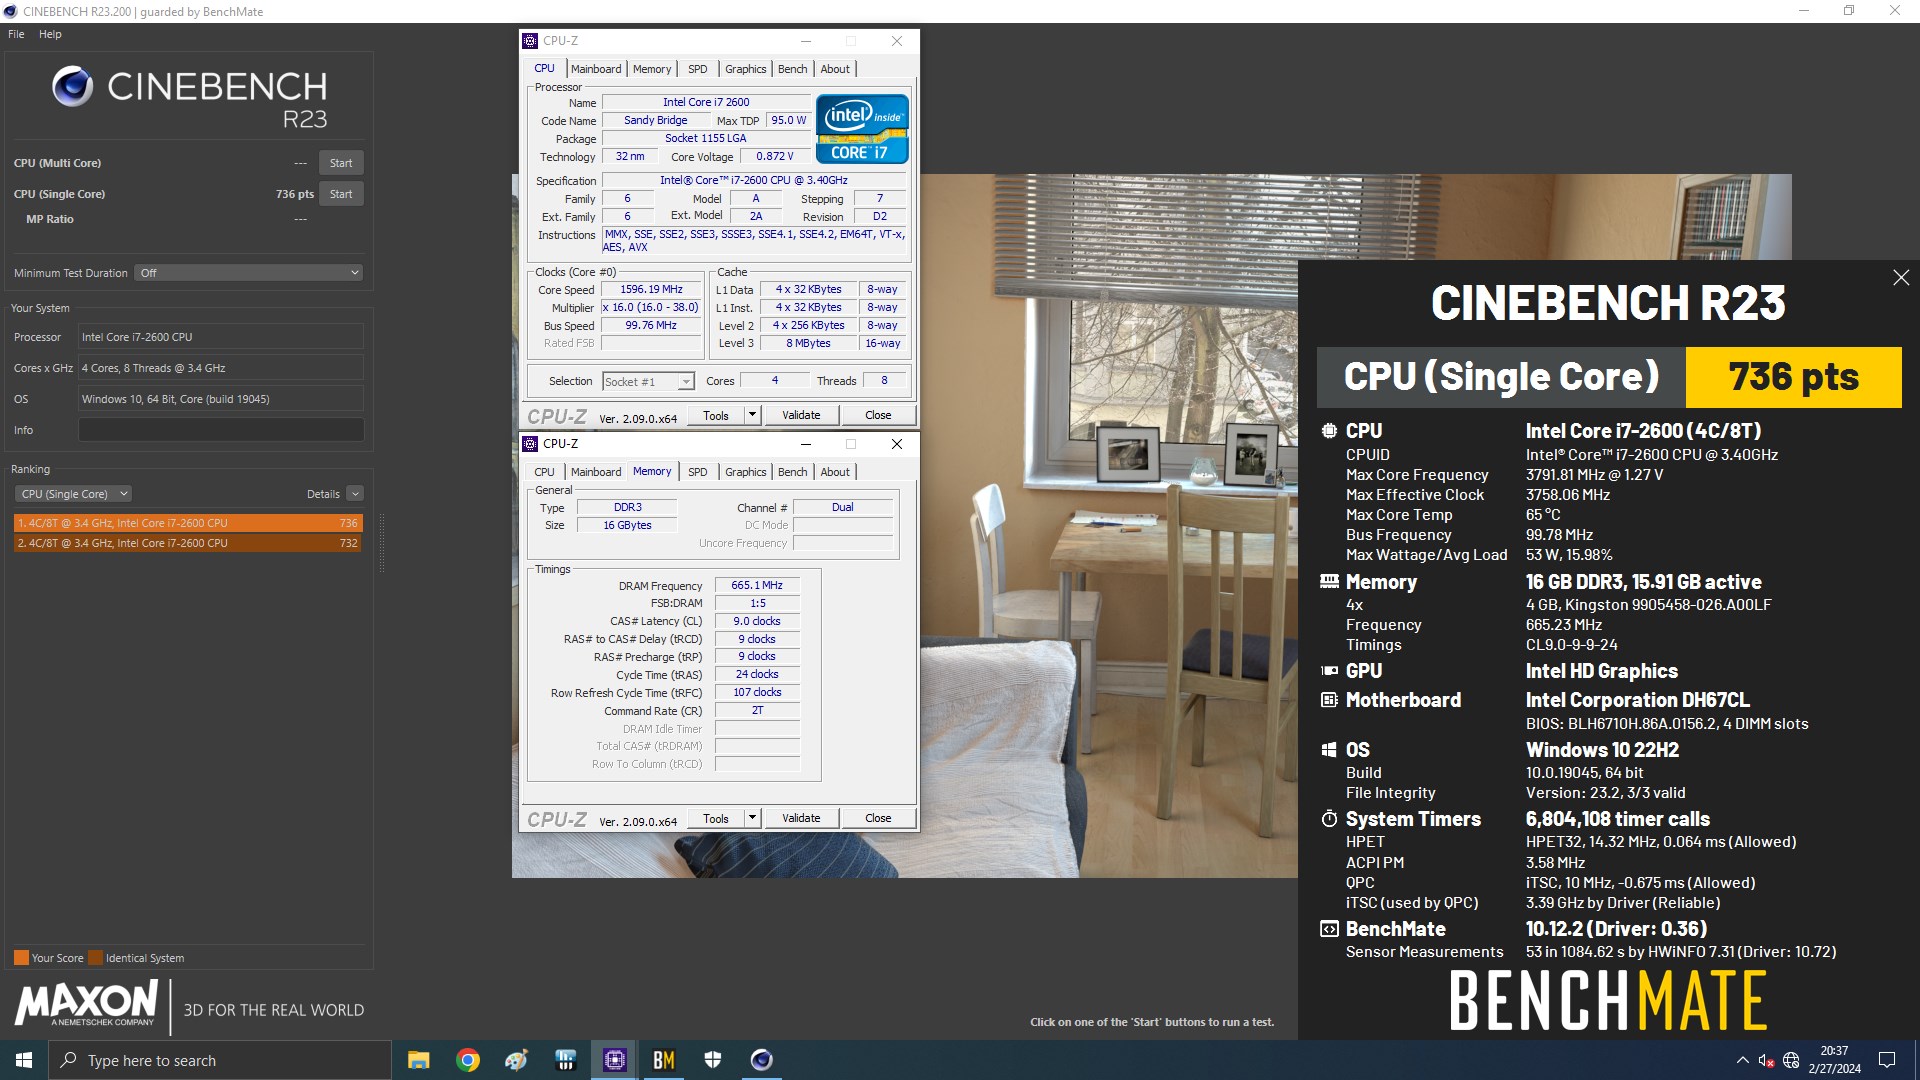This screenshot has width=1920, height=1080.
Task: Click Validate in lower CPU-Z window
Action: pyautogui.click(x=801, y=818)
